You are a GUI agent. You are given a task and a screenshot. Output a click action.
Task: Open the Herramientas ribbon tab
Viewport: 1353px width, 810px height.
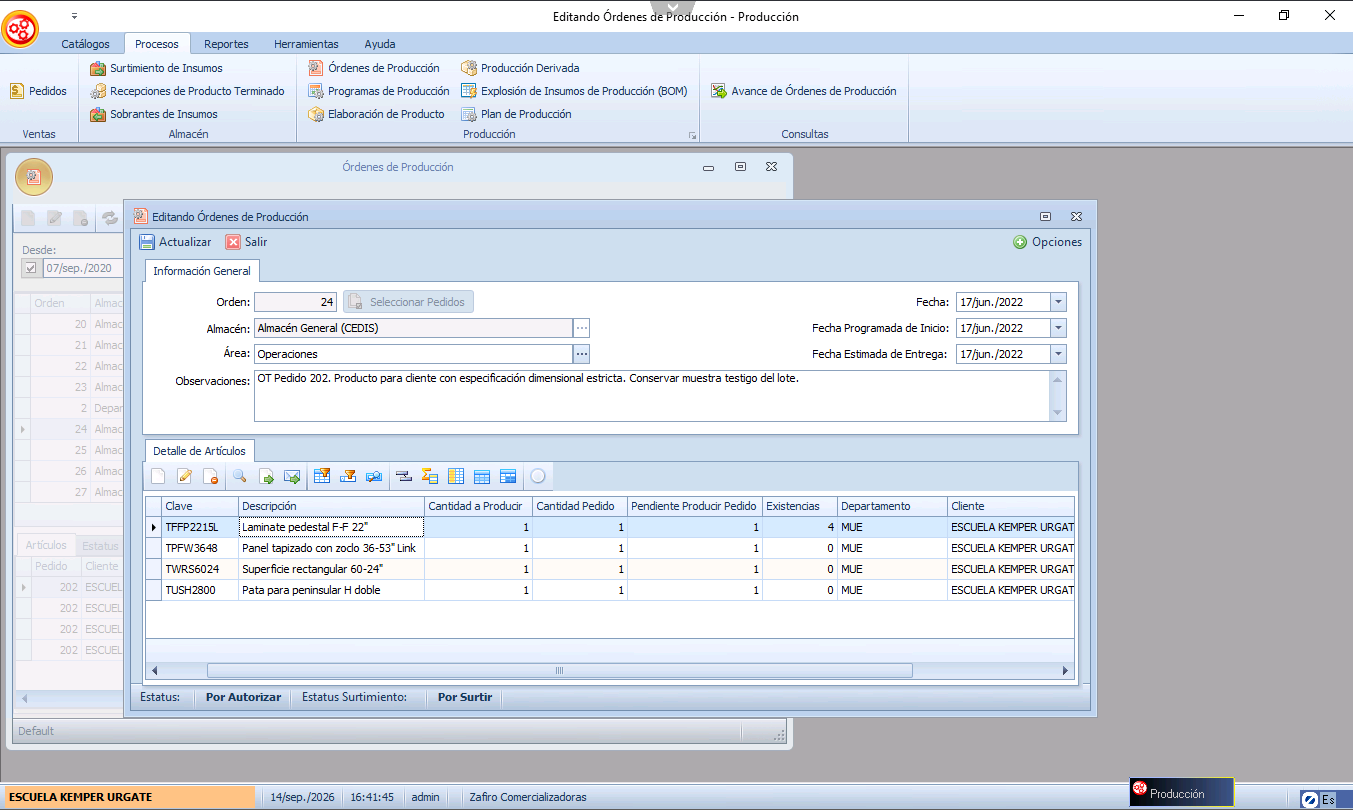[x=306, y=44]
